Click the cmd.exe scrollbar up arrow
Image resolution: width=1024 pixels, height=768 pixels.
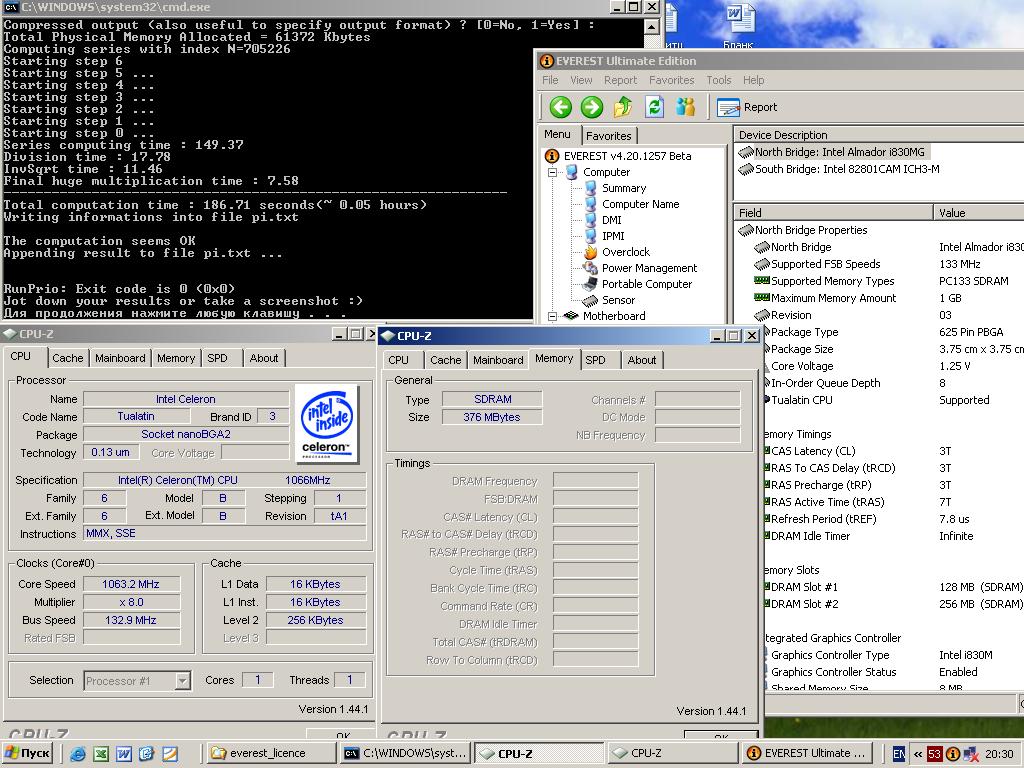click(x=651, y=27)
